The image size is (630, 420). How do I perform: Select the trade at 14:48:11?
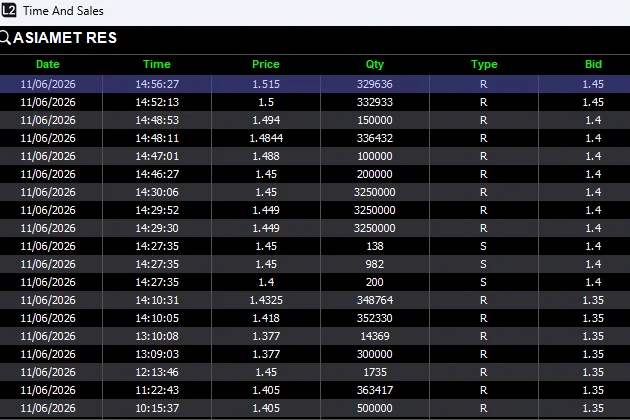pyautogui.click(x=315, y=138)
